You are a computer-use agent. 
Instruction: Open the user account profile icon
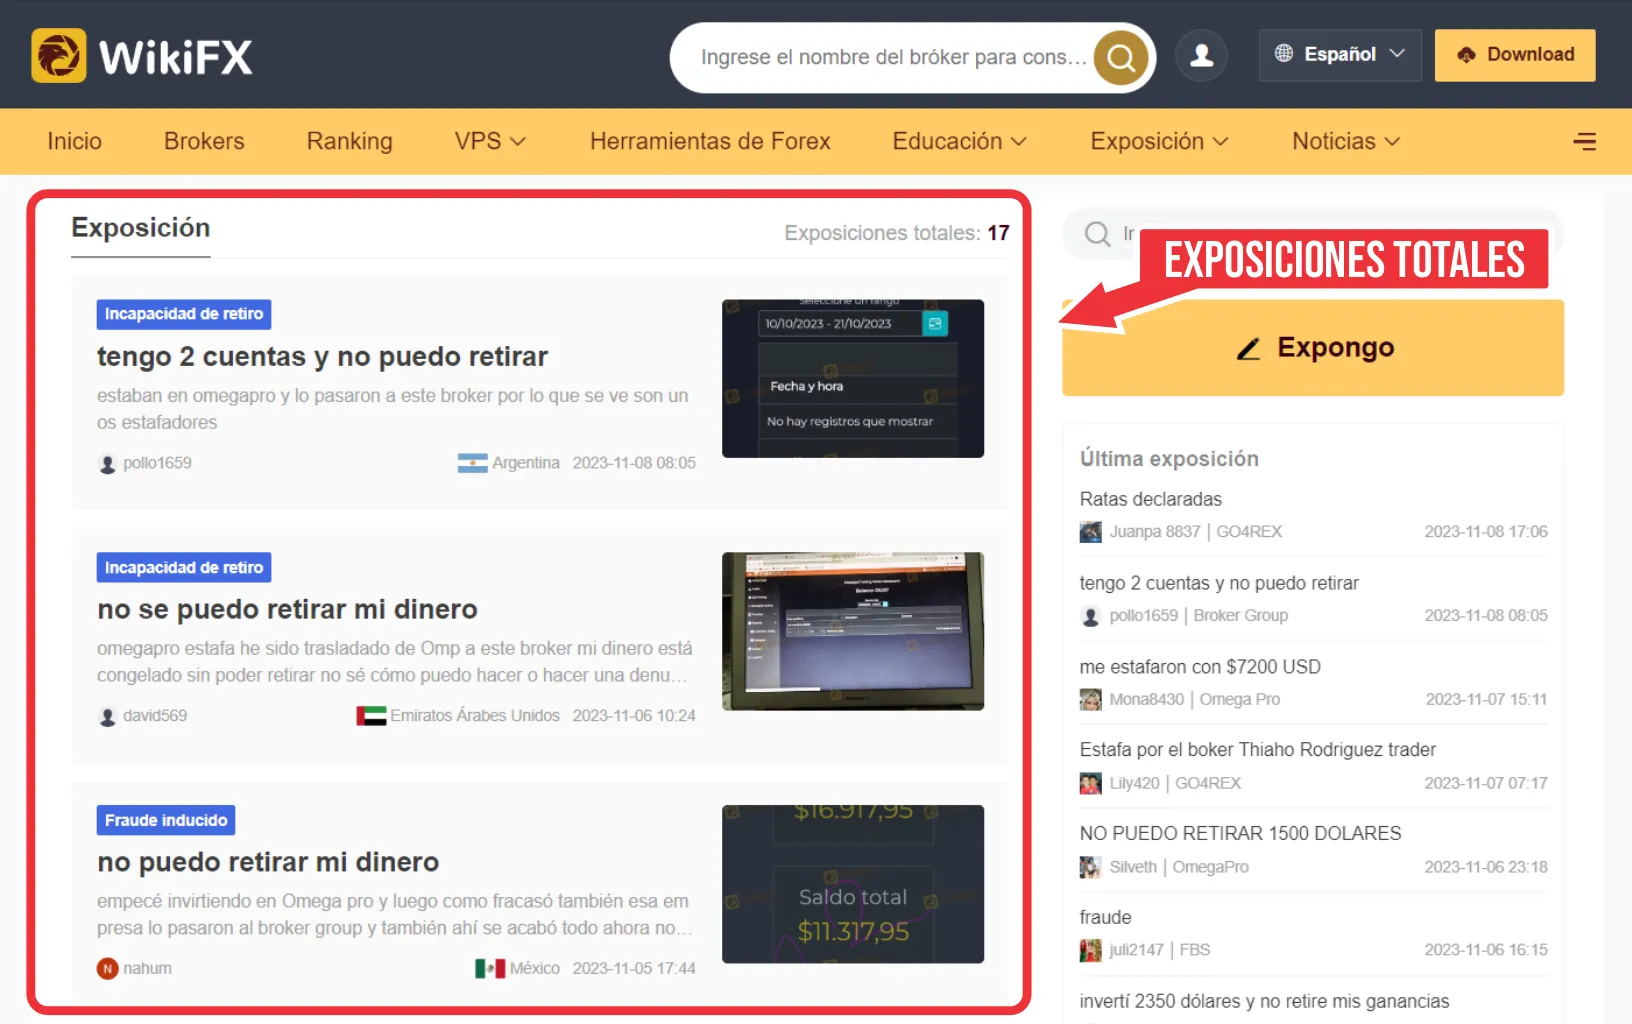pyautogui.click(x=1201, y=55)
